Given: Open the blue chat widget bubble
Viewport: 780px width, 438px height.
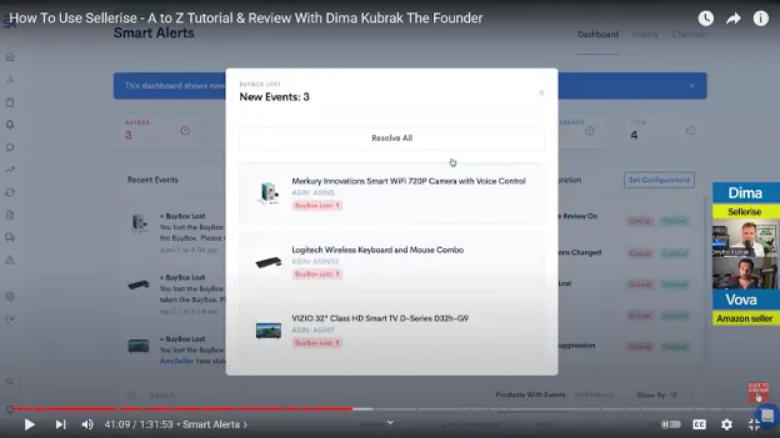Looking at the screenshot, I should (x=768, y=415).
